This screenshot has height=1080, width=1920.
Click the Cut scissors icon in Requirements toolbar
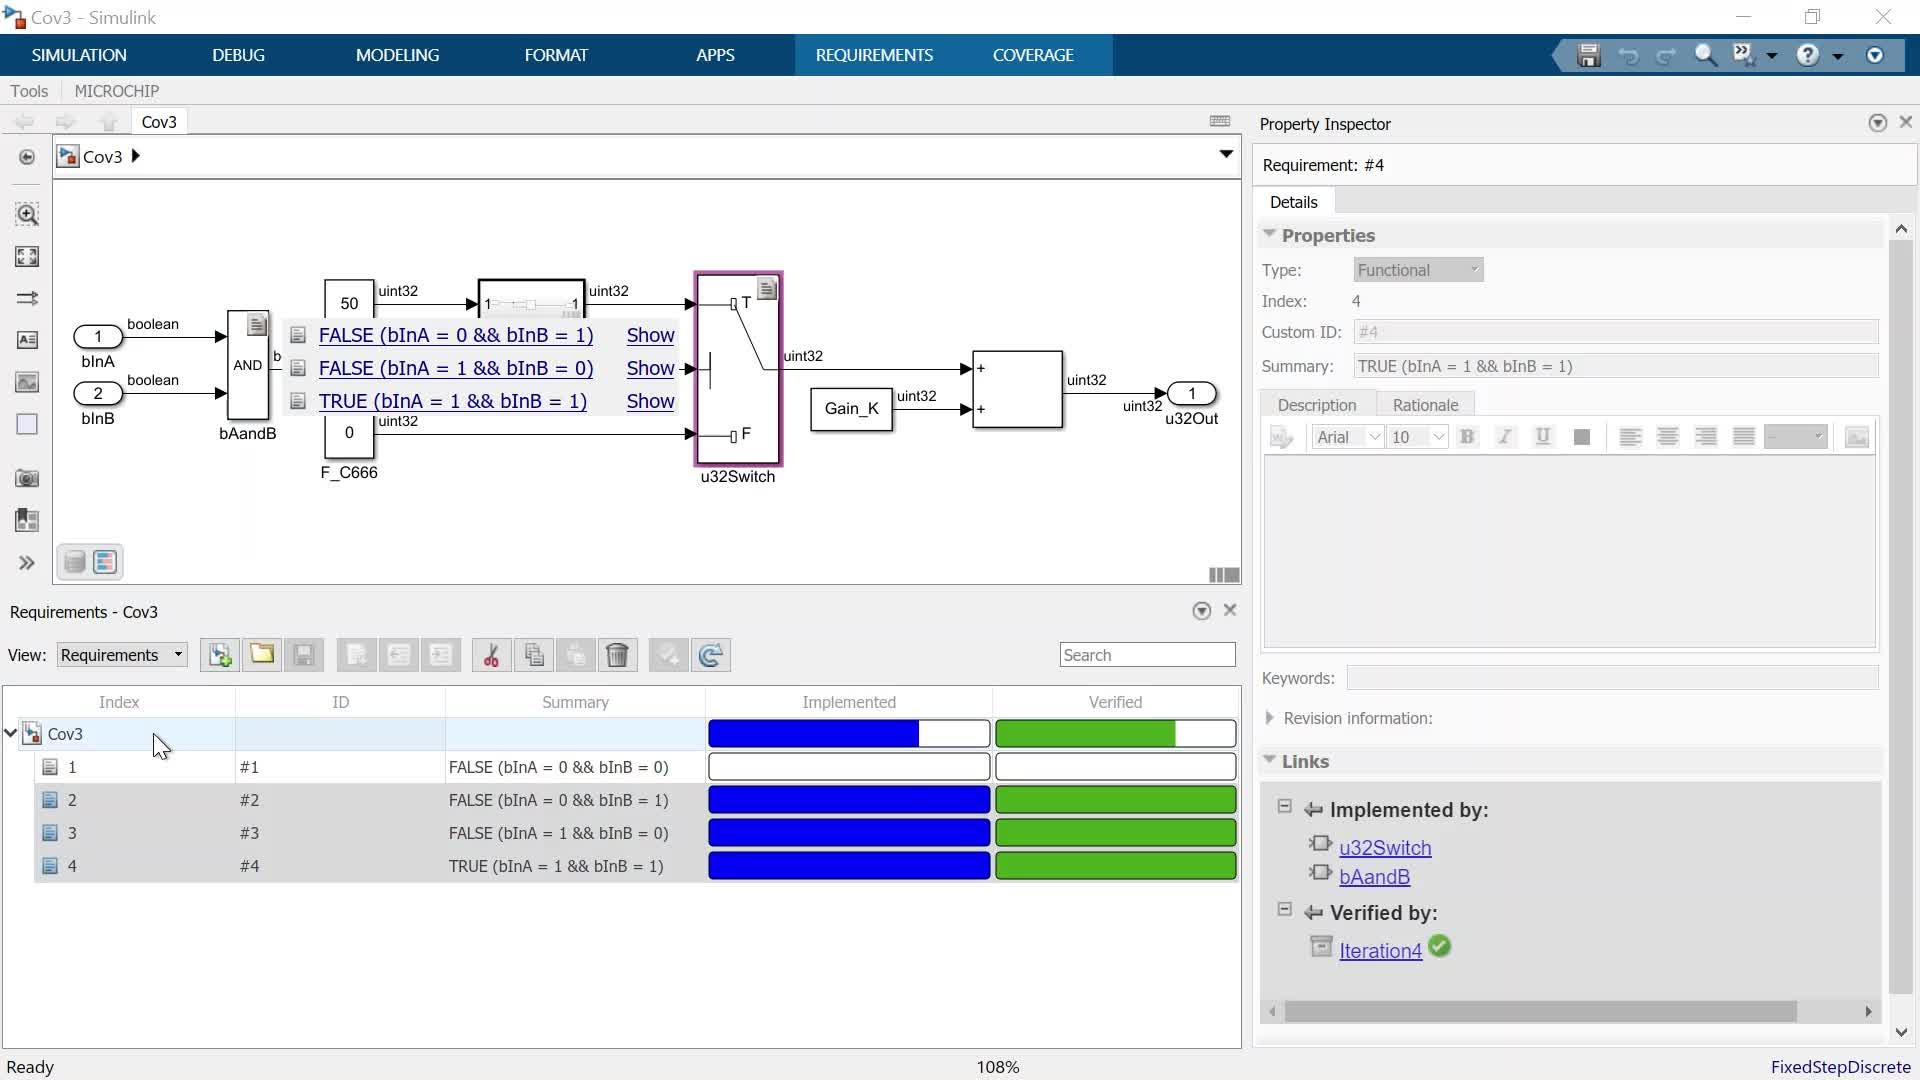[491, 655]
